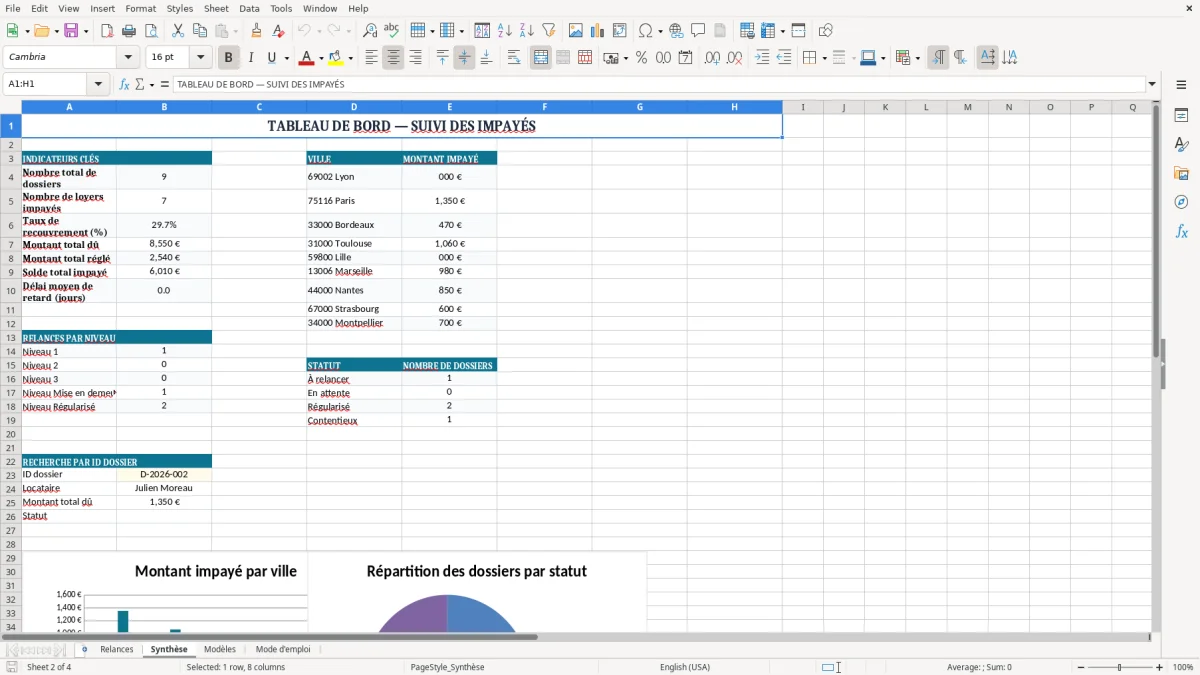This screenshot has width=1200, height=675.
Task: Sort descending Z to A
Action: pos(527,30)
